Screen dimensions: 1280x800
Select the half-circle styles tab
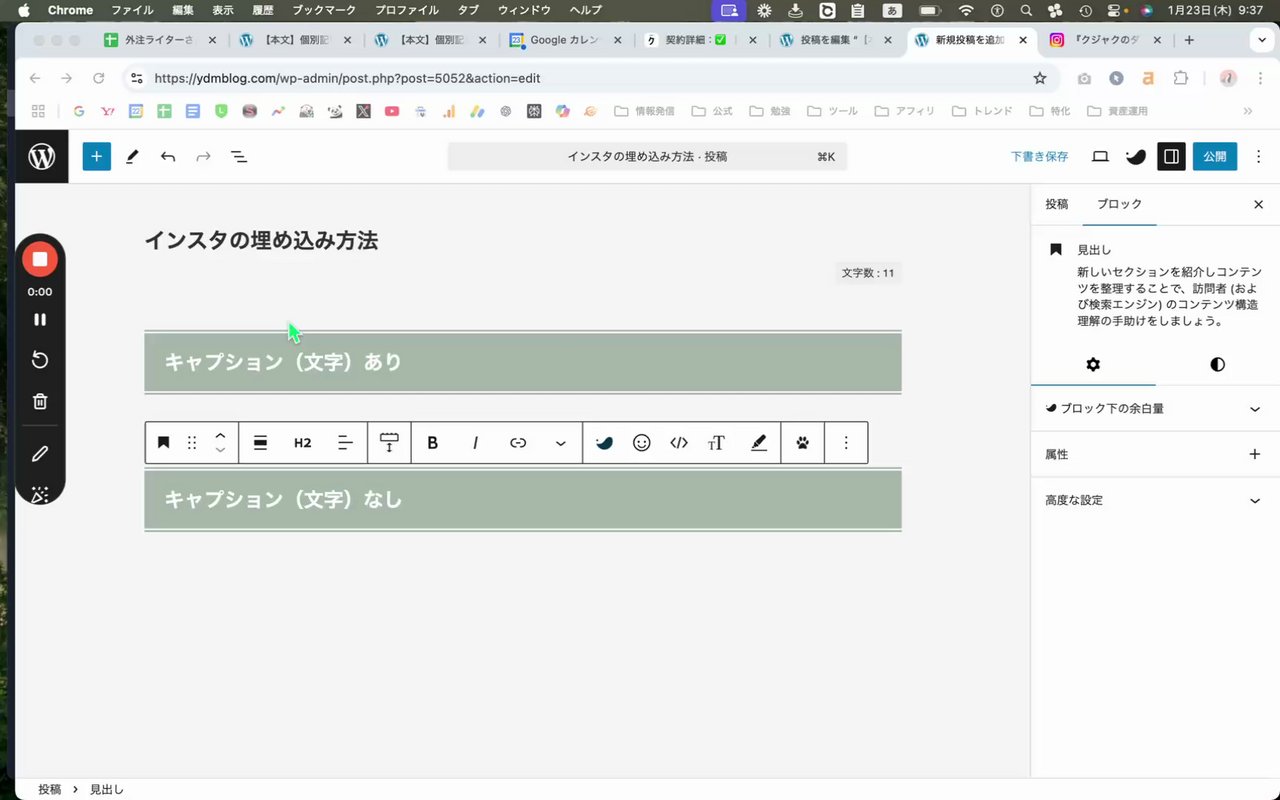pyautogui.click(x=1217, y=364)
